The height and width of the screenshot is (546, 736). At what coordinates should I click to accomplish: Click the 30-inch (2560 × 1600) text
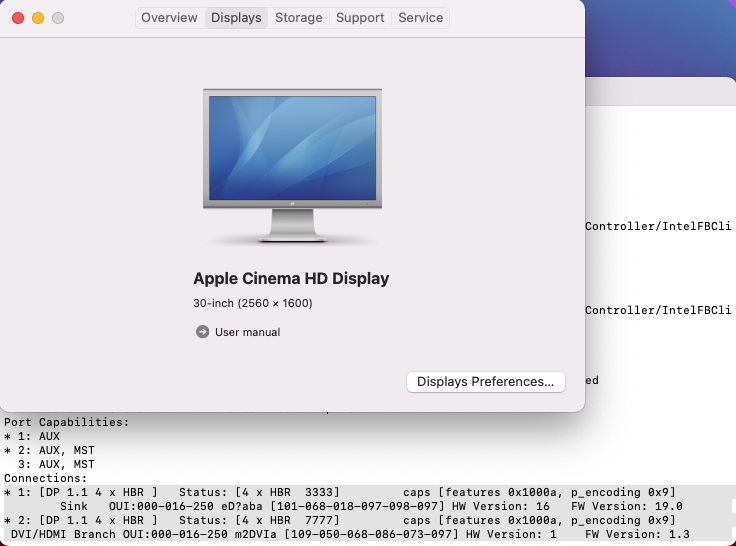coord(253,303)
